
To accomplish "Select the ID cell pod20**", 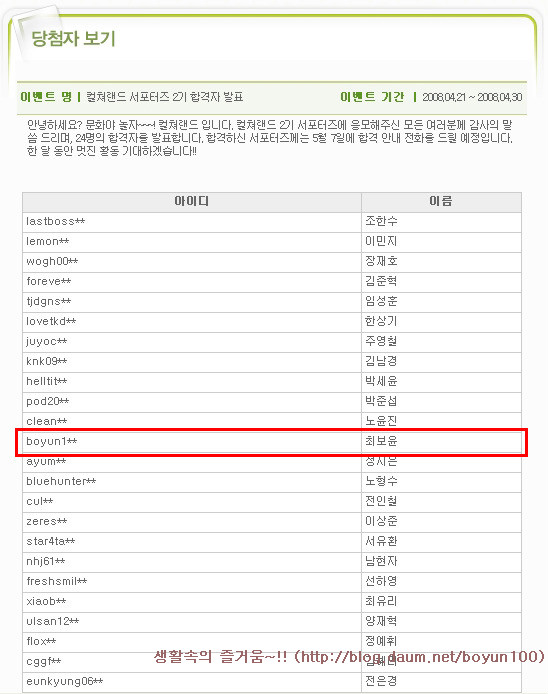I will [x=192, y=401].
